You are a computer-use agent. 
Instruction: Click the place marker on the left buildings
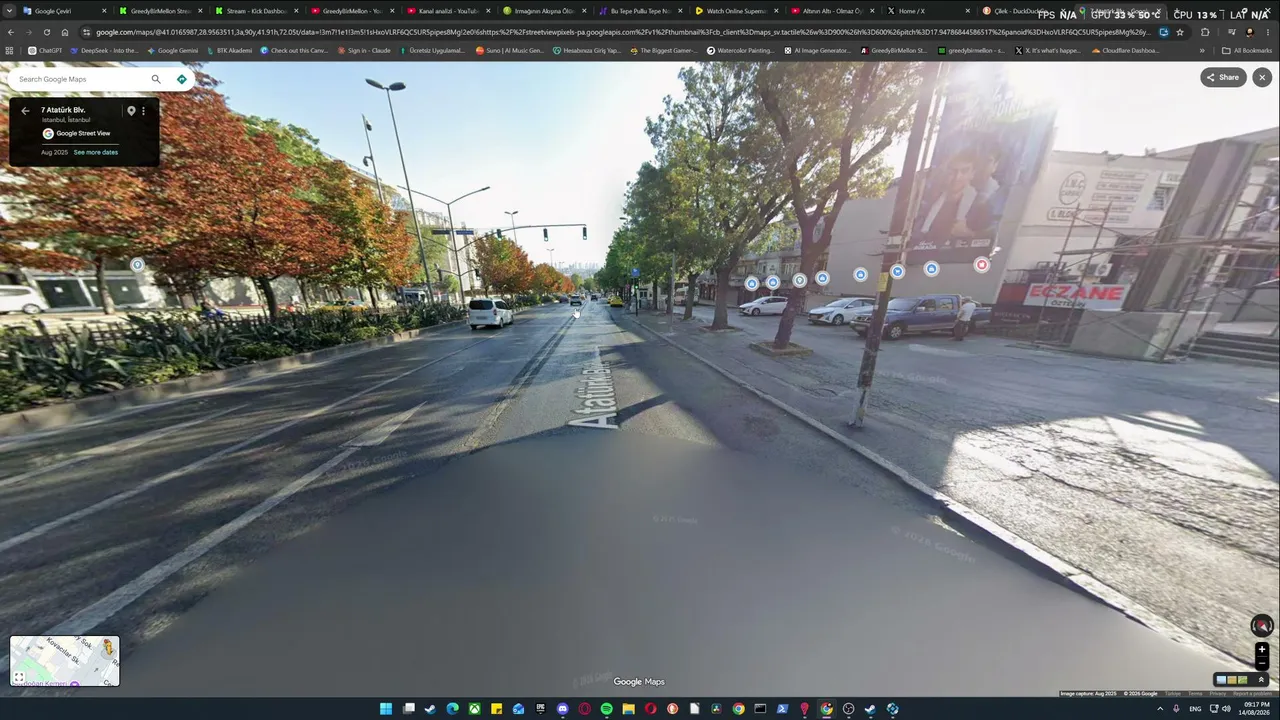tap(137, 265)
